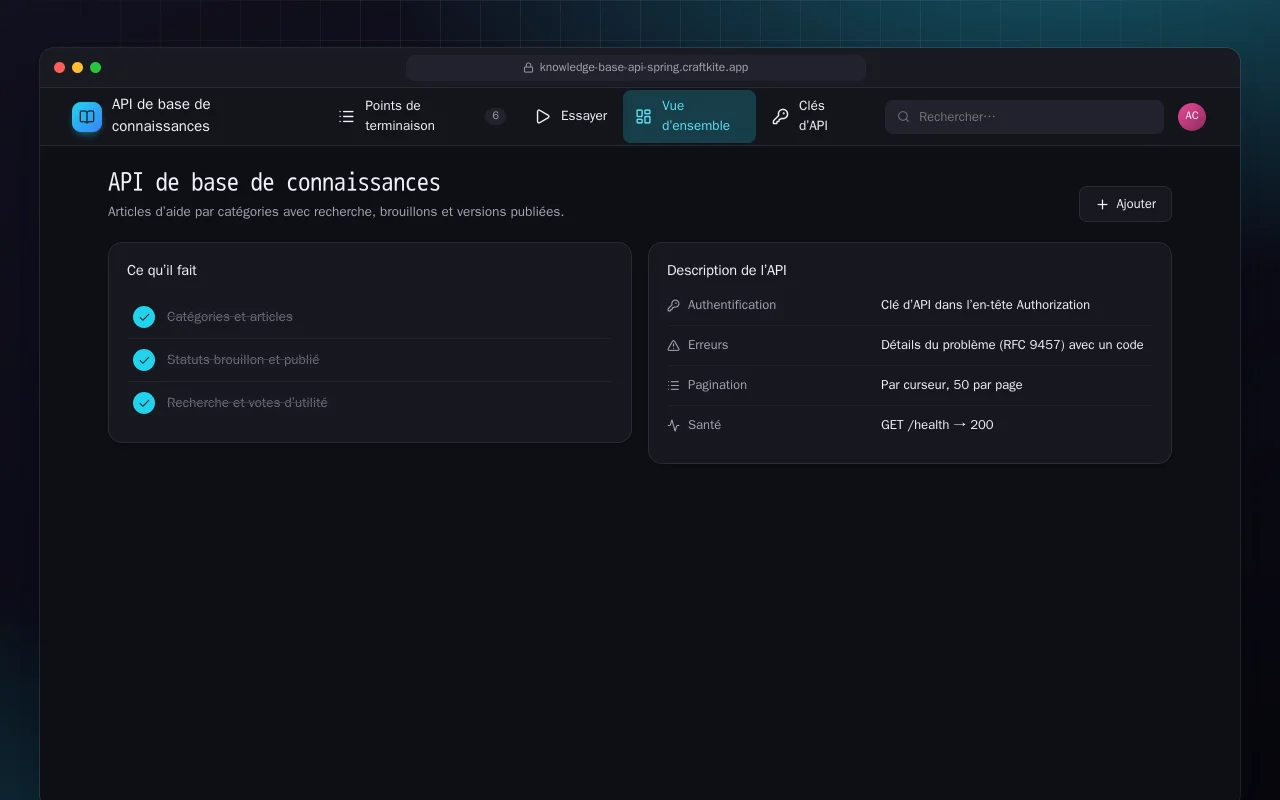
Task: Open the Points de terminaison tab
Action: point(422,117)
